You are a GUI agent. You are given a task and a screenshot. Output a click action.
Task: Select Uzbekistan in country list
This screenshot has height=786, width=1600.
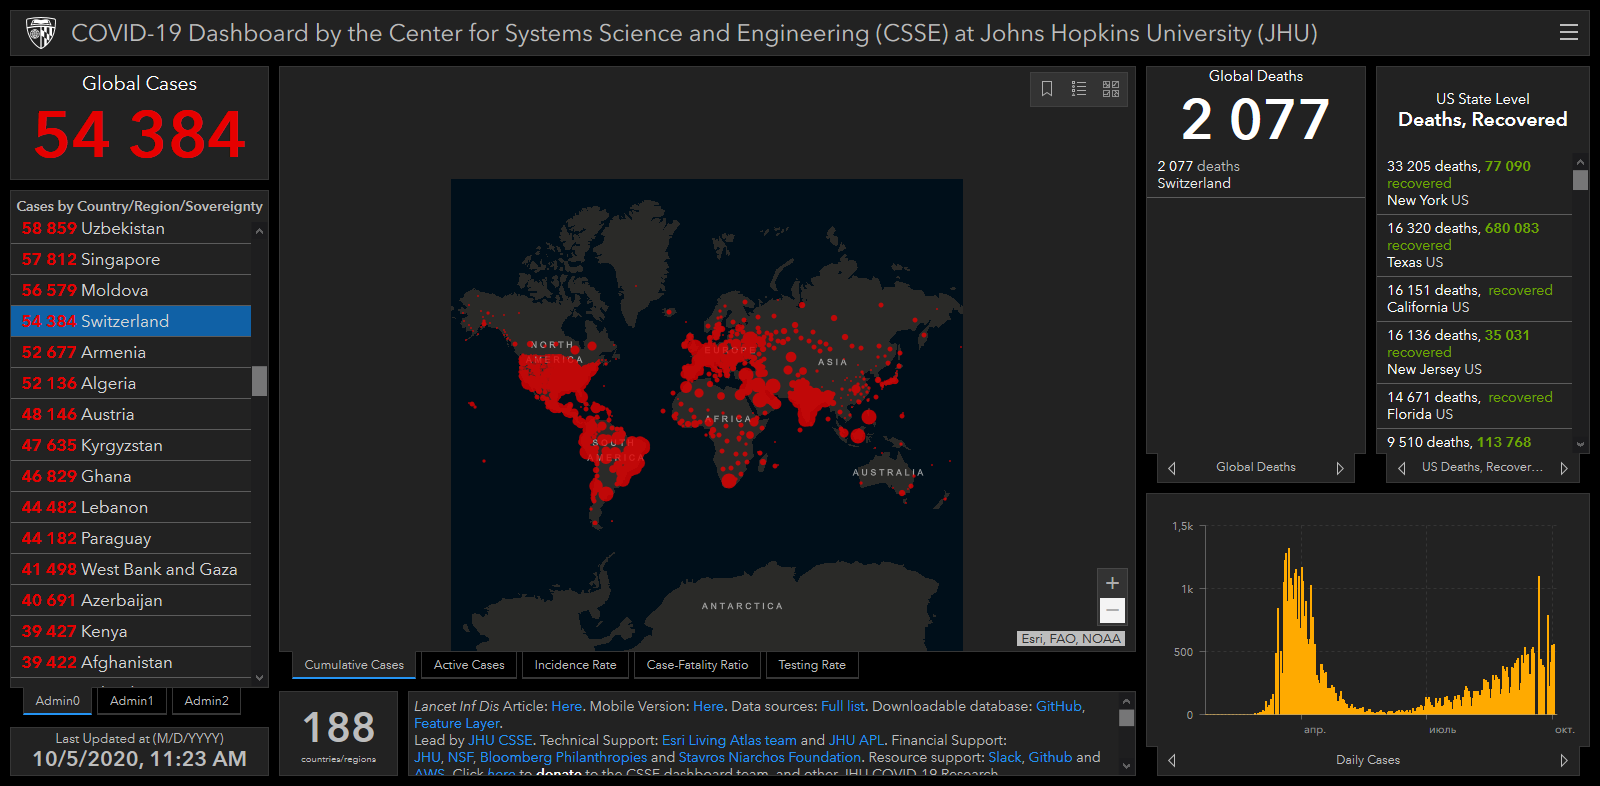tap(131, 228)
